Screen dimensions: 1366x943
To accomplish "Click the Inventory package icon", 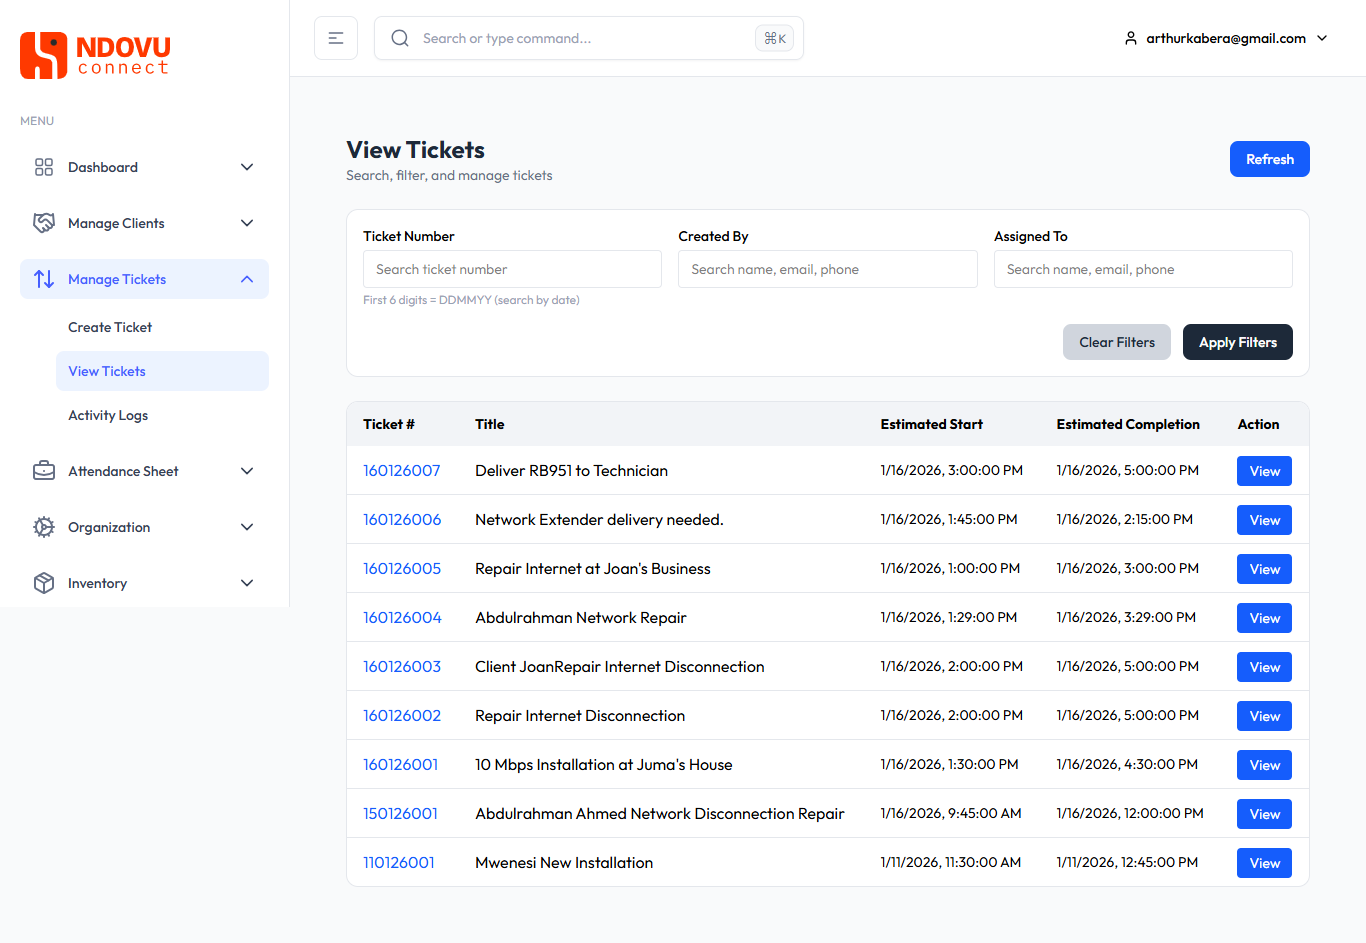I will 44,583.
